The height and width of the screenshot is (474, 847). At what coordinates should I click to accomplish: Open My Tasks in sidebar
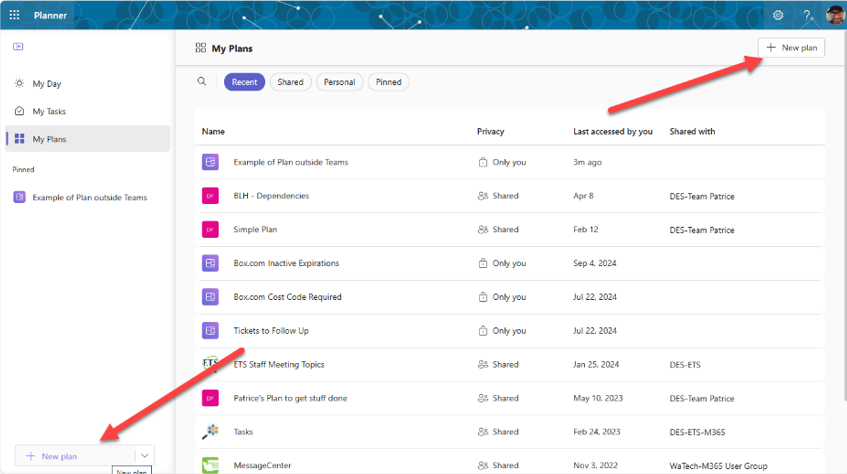coord(88,111)
